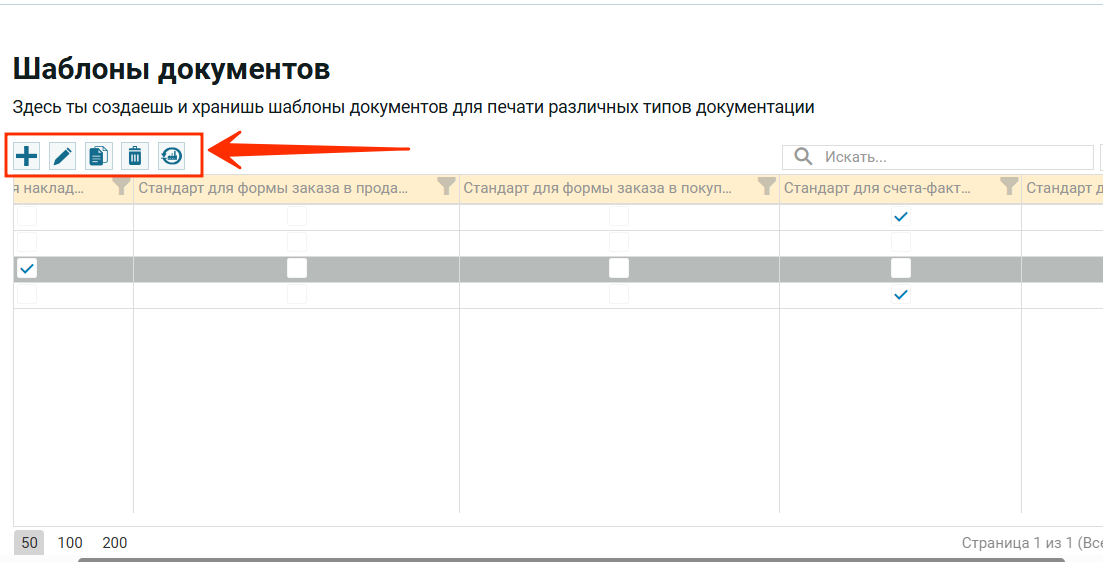1103x562 pixels.
Task: Set page size to 100
Action: pos(70,543)
